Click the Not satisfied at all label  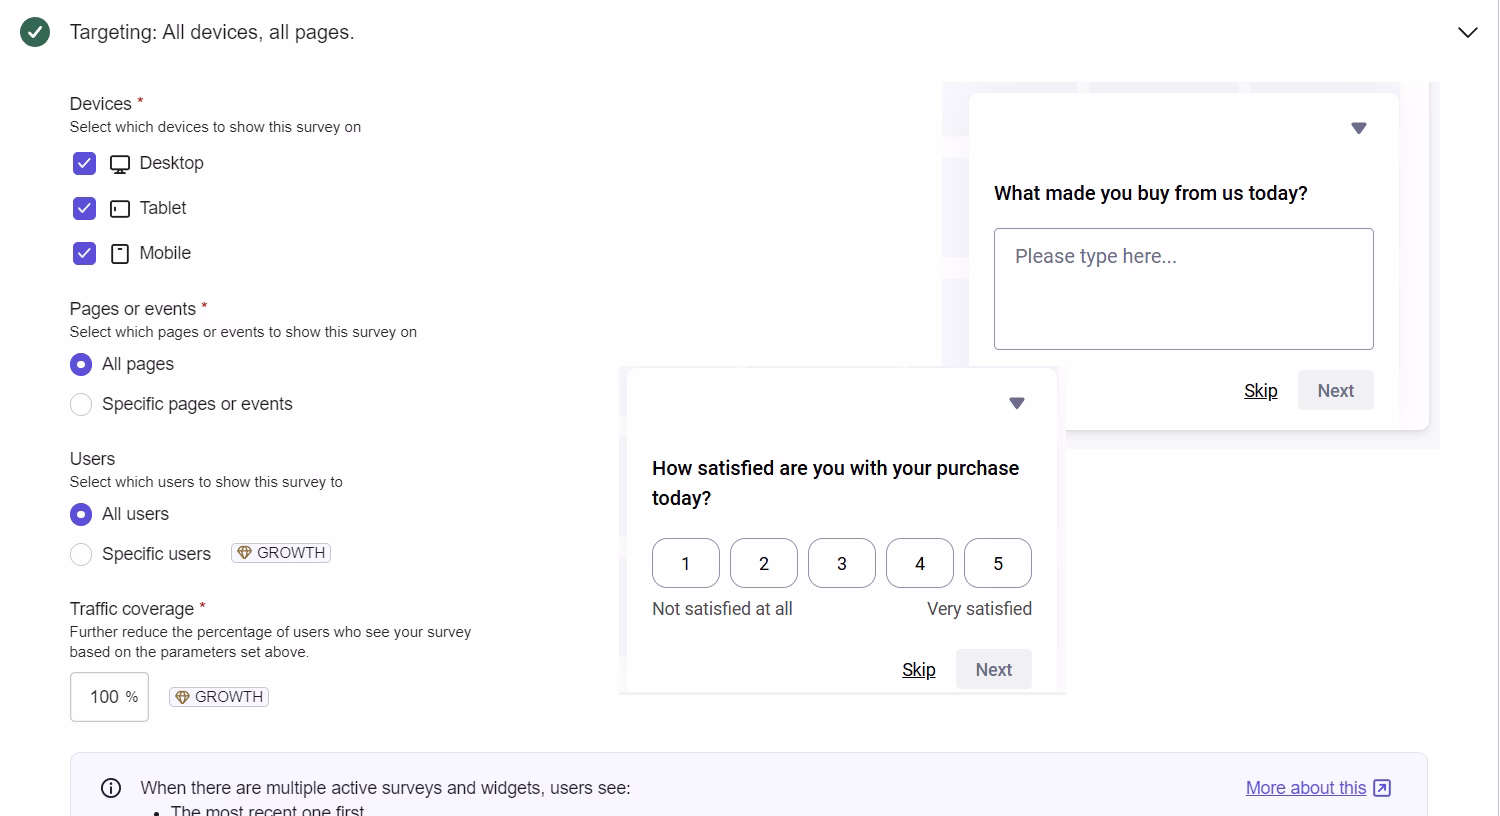[722, 609]
